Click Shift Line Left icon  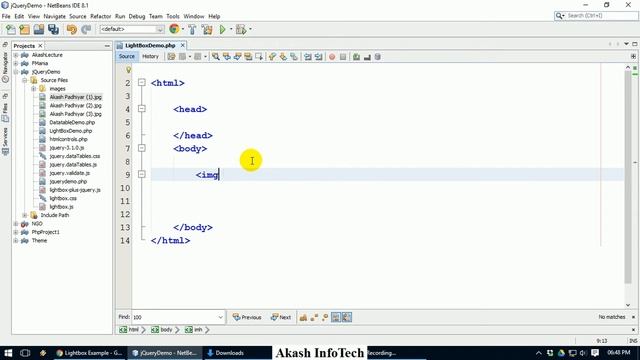coord(308,57)
